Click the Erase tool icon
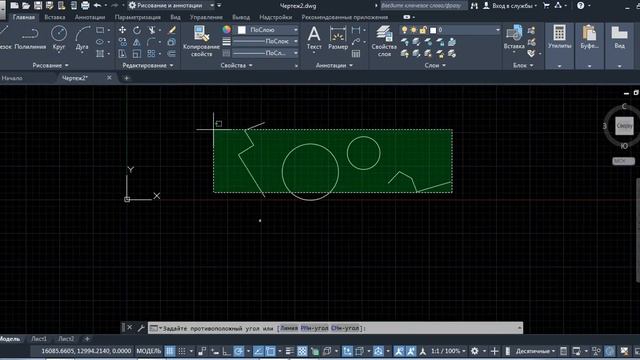The image size is (640, 360). pyautogui.click(x=172, y=30)
